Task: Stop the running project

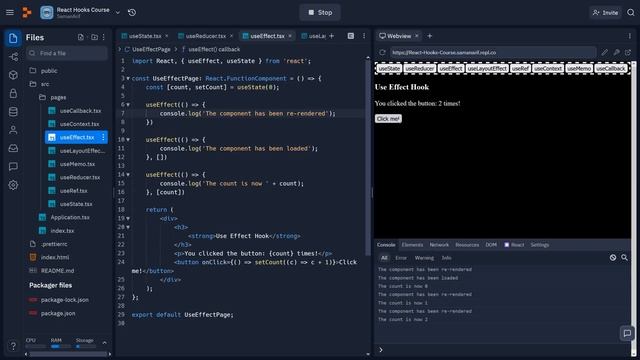Action: click(x=320, y=13)
